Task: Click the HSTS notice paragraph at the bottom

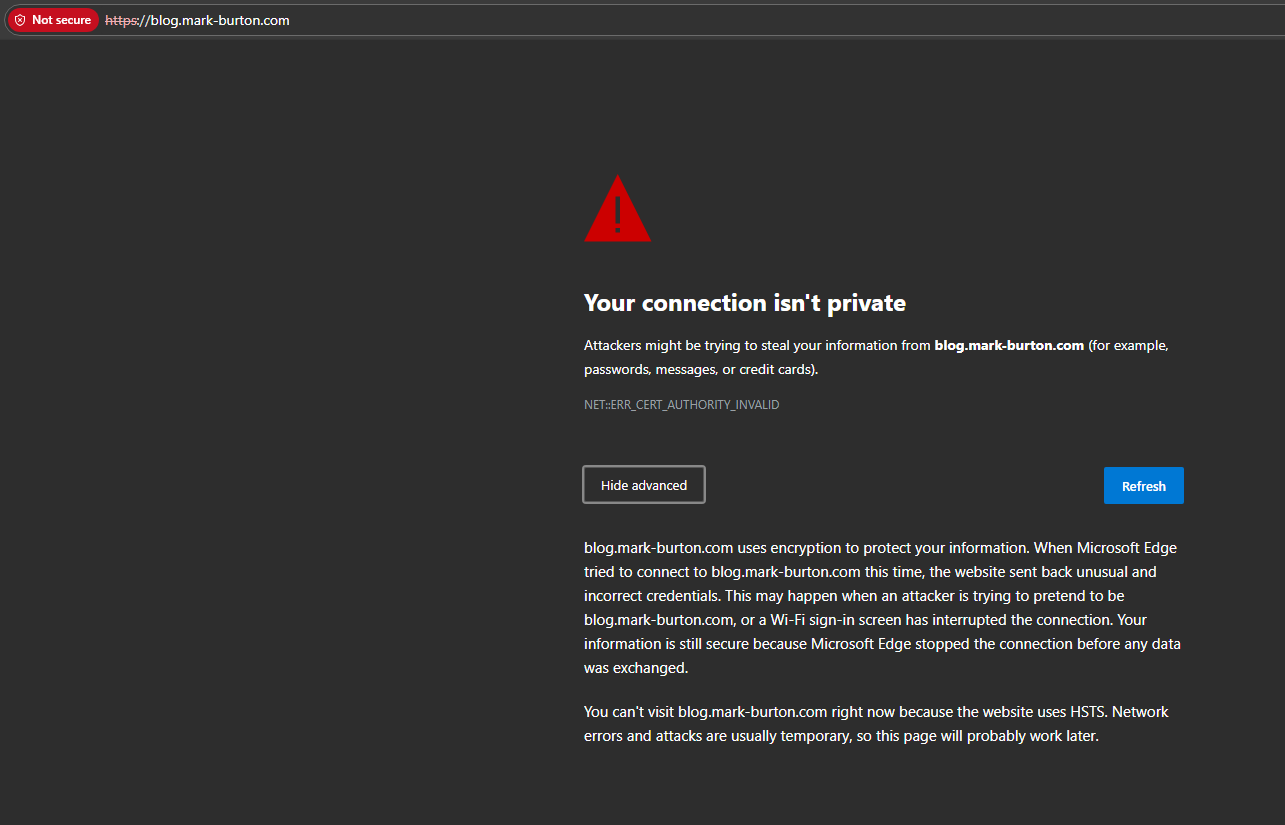Action: [x=875, y=723]
